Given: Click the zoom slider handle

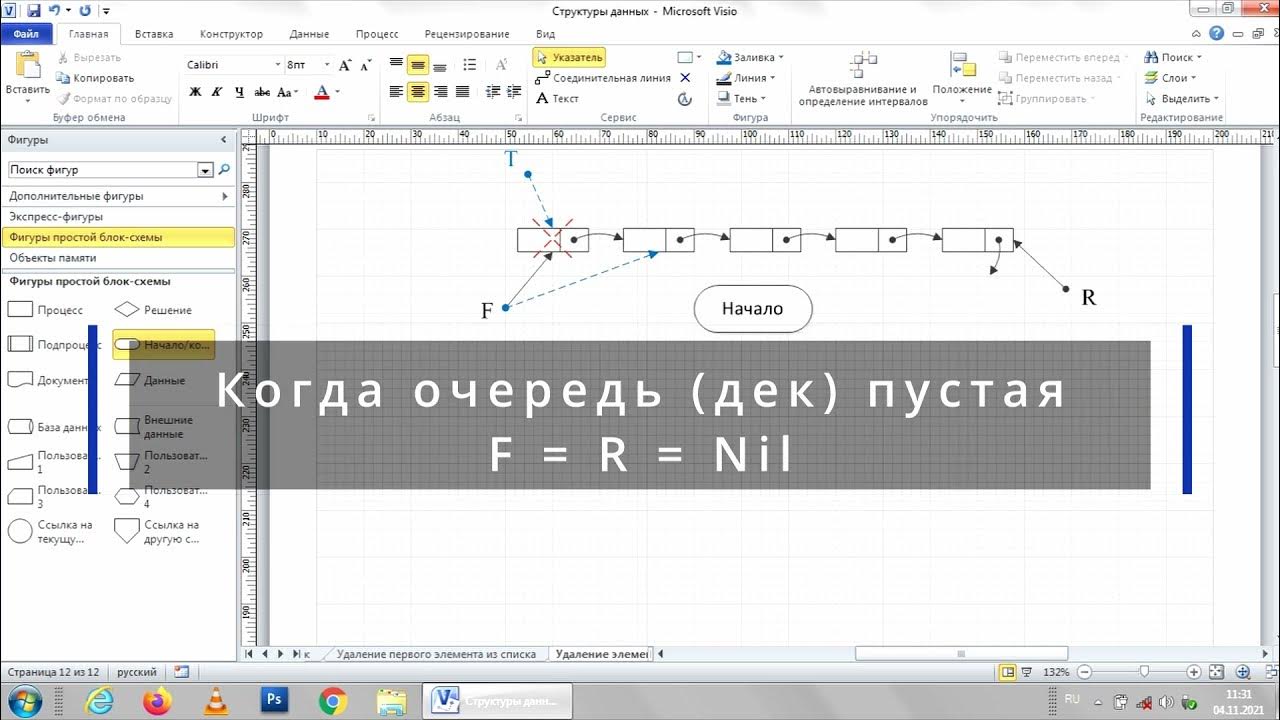Looking at the screenshot, I should tap(1144, 672).
